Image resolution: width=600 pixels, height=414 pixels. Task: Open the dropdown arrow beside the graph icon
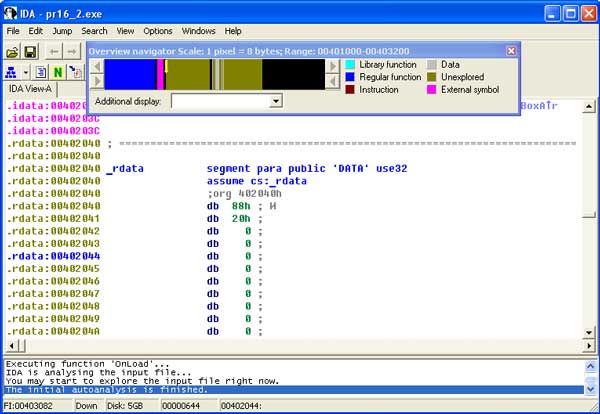(26, 72)
